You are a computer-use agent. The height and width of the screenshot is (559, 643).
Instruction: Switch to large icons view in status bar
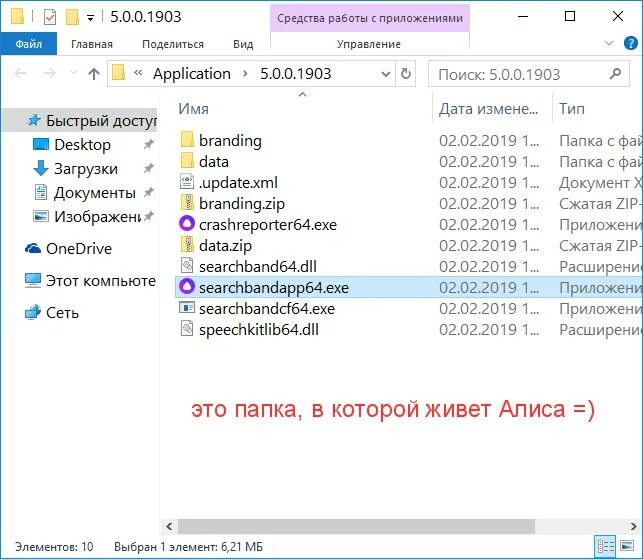tap(627, 546)
